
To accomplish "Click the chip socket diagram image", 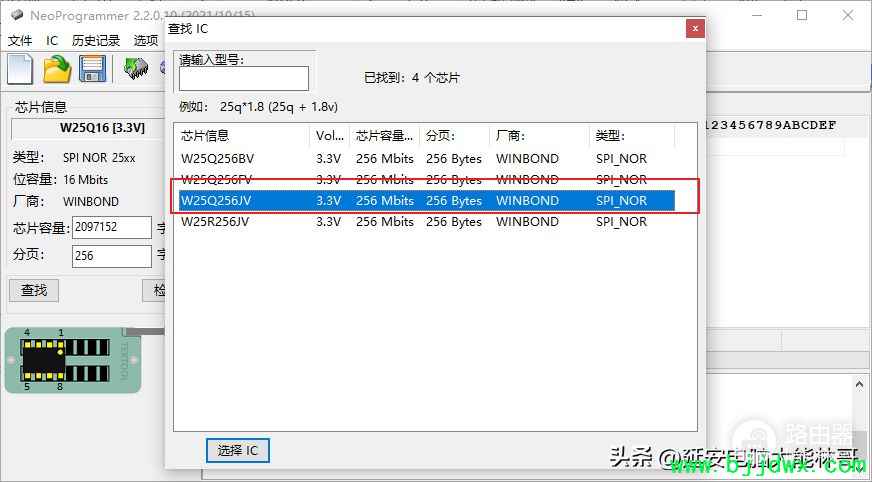I will [72, 360].
